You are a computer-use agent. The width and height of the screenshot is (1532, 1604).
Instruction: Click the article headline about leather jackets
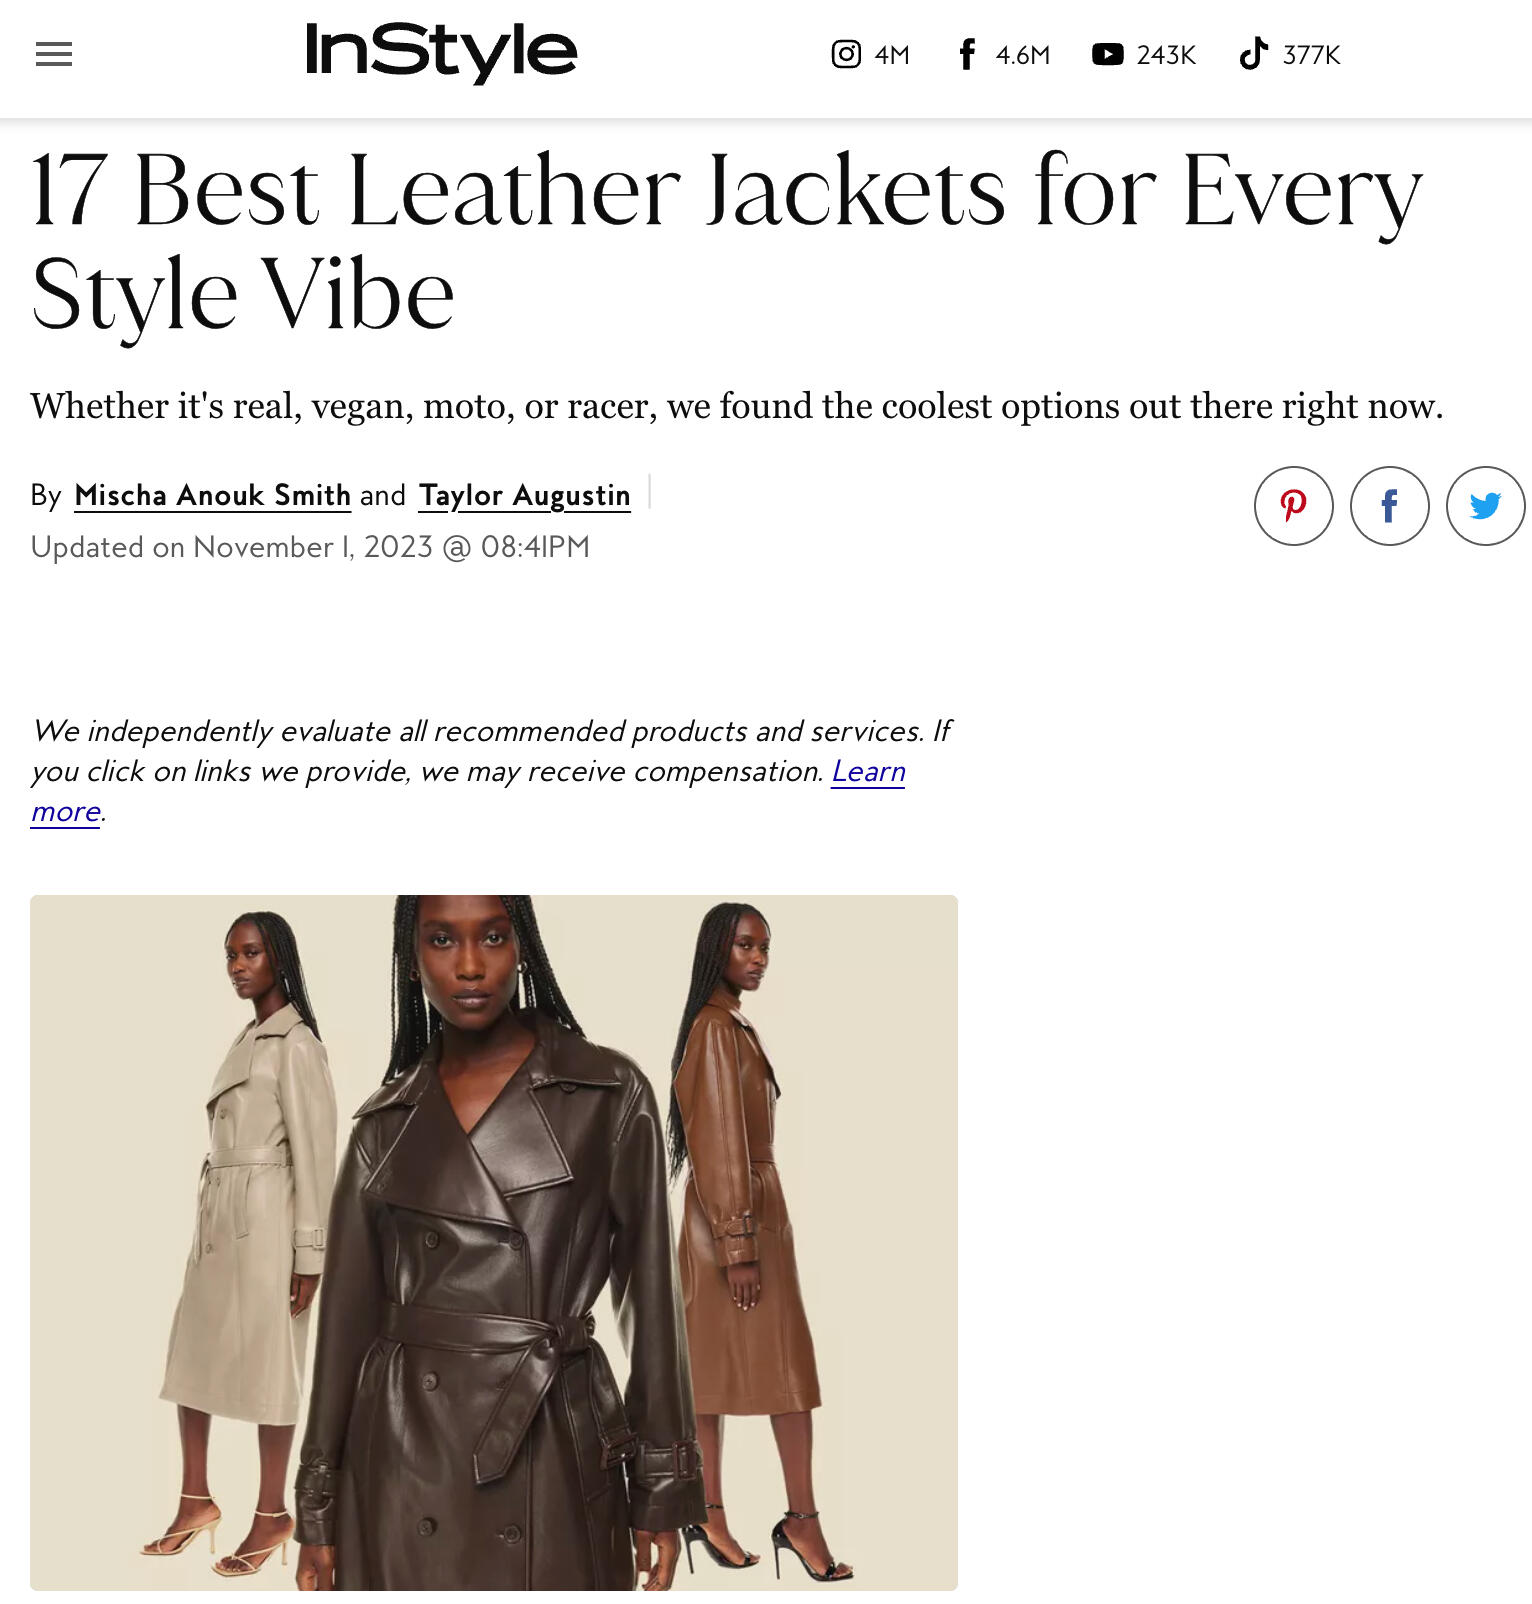click(726, 242)
